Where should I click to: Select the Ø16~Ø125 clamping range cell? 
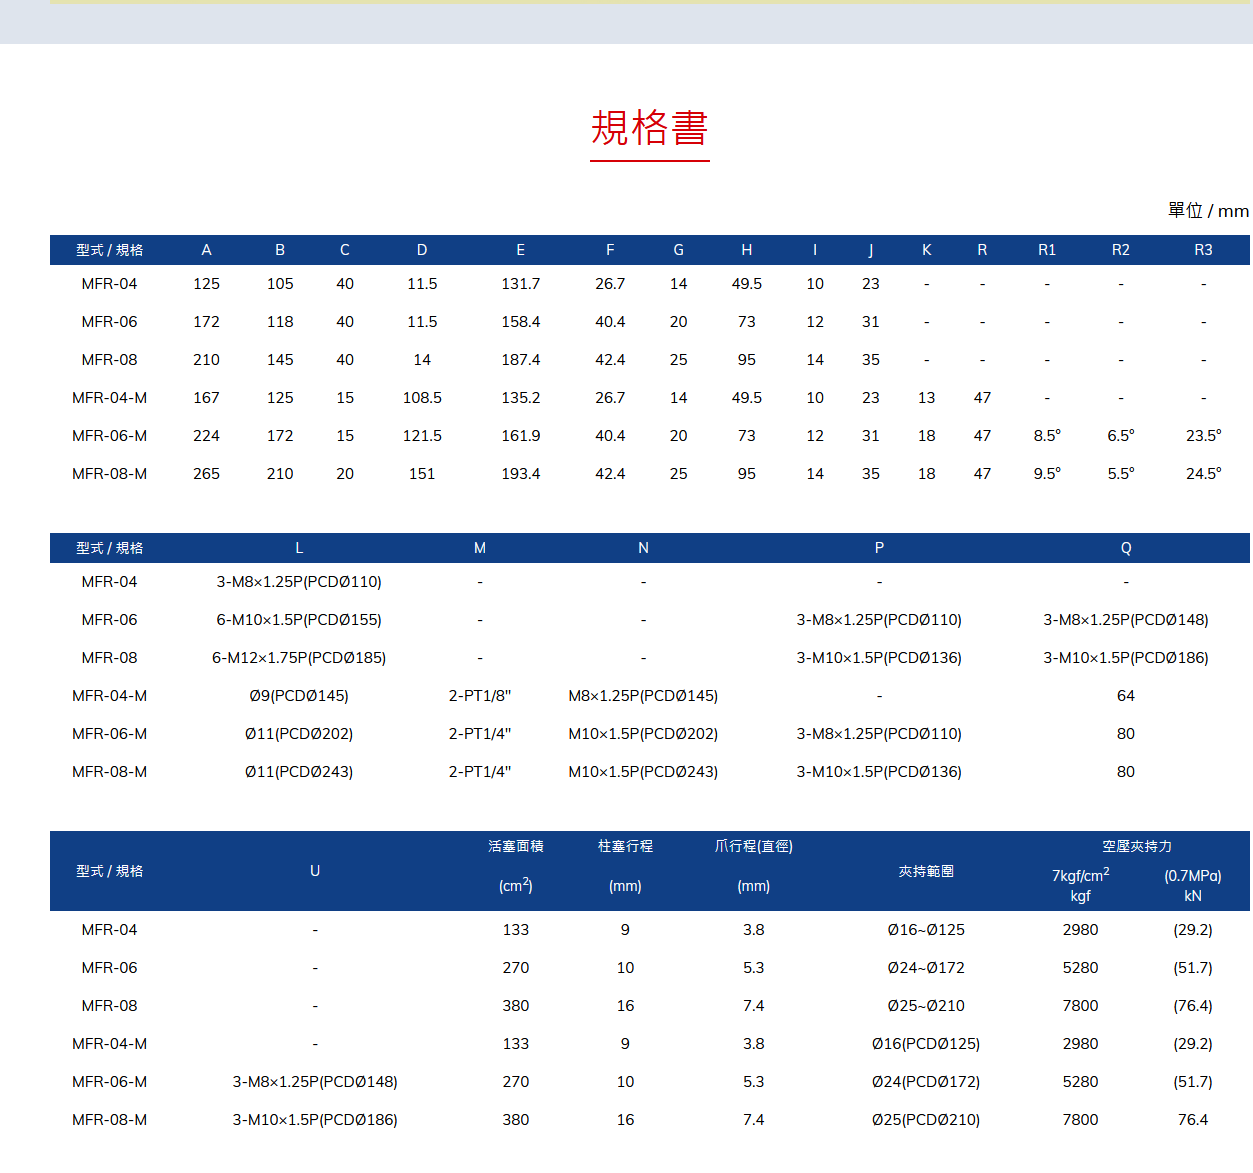pyautogui.click(x=927, y=929)
